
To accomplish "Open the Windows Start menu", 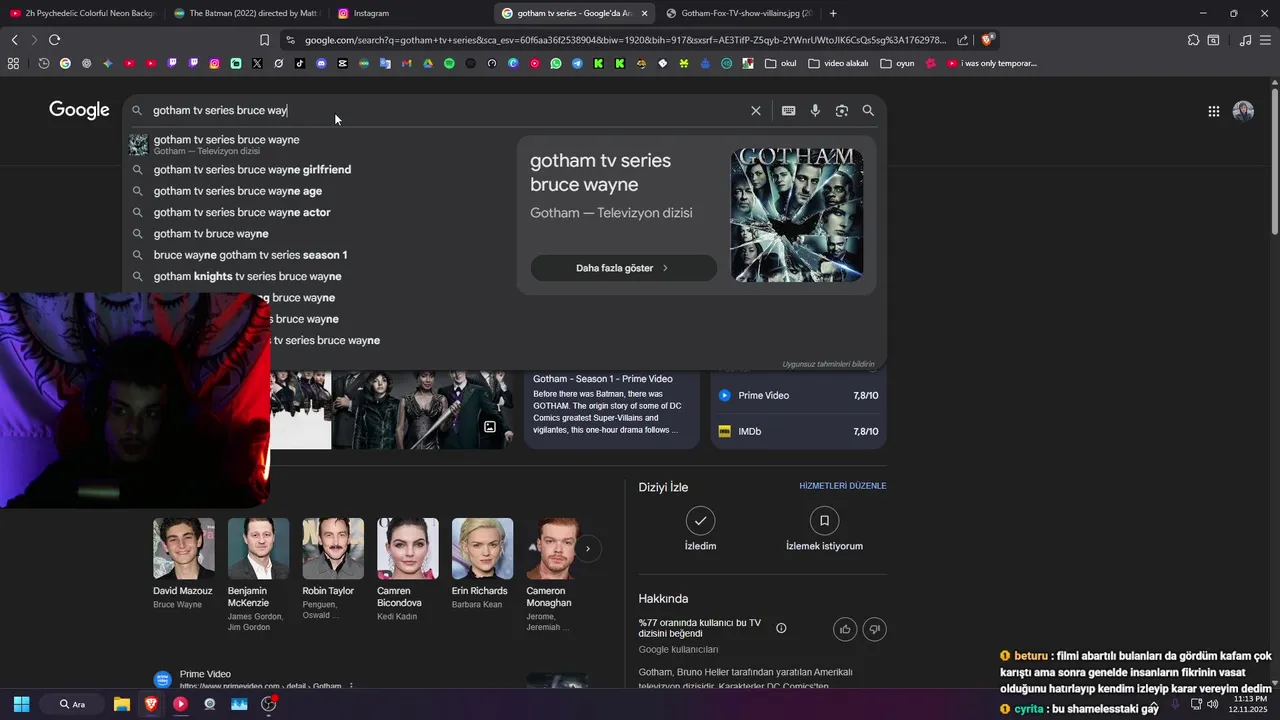I will pos(21,704).
